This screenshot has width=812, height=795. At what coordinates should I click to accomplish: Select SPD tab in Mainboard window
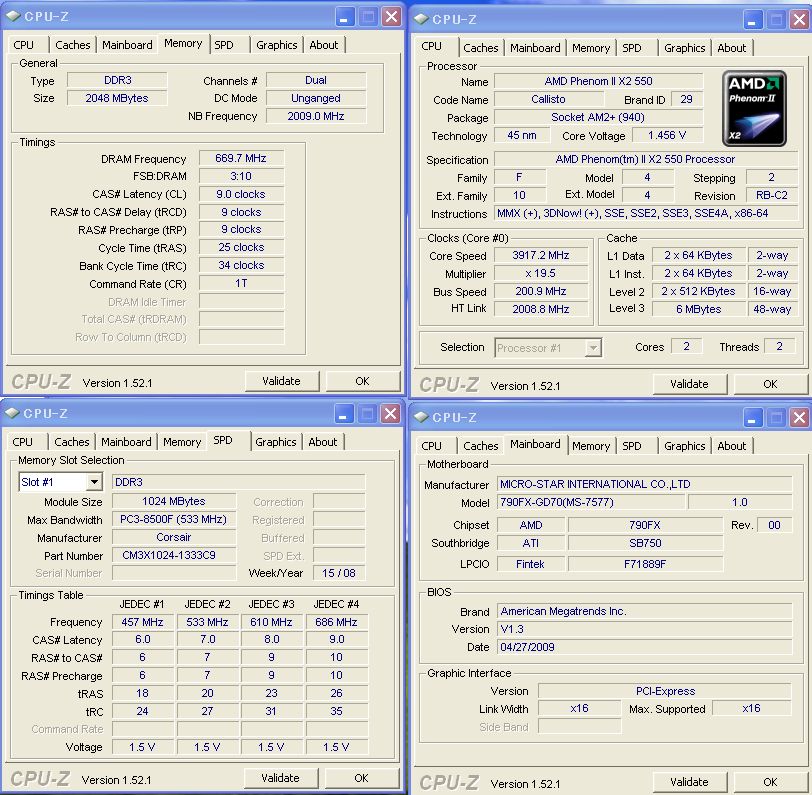(x=632, y=446)
